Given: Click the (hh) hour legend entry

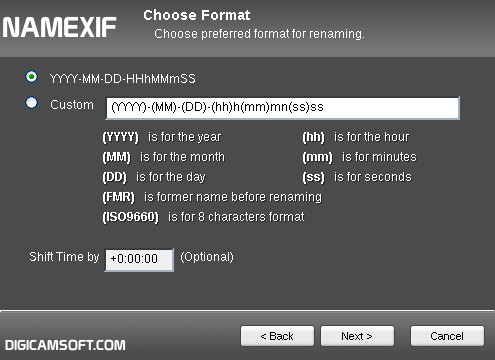Looking at the screenshot, I should pos(356,137).
